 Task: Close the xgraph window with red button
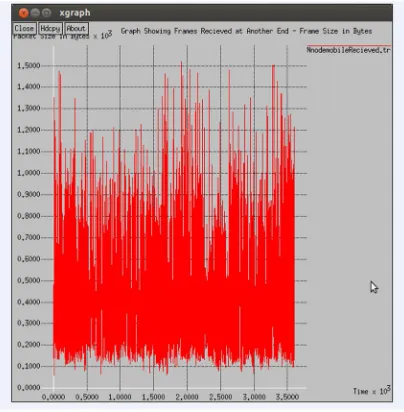pyautogui.click(x=23, y=13)
